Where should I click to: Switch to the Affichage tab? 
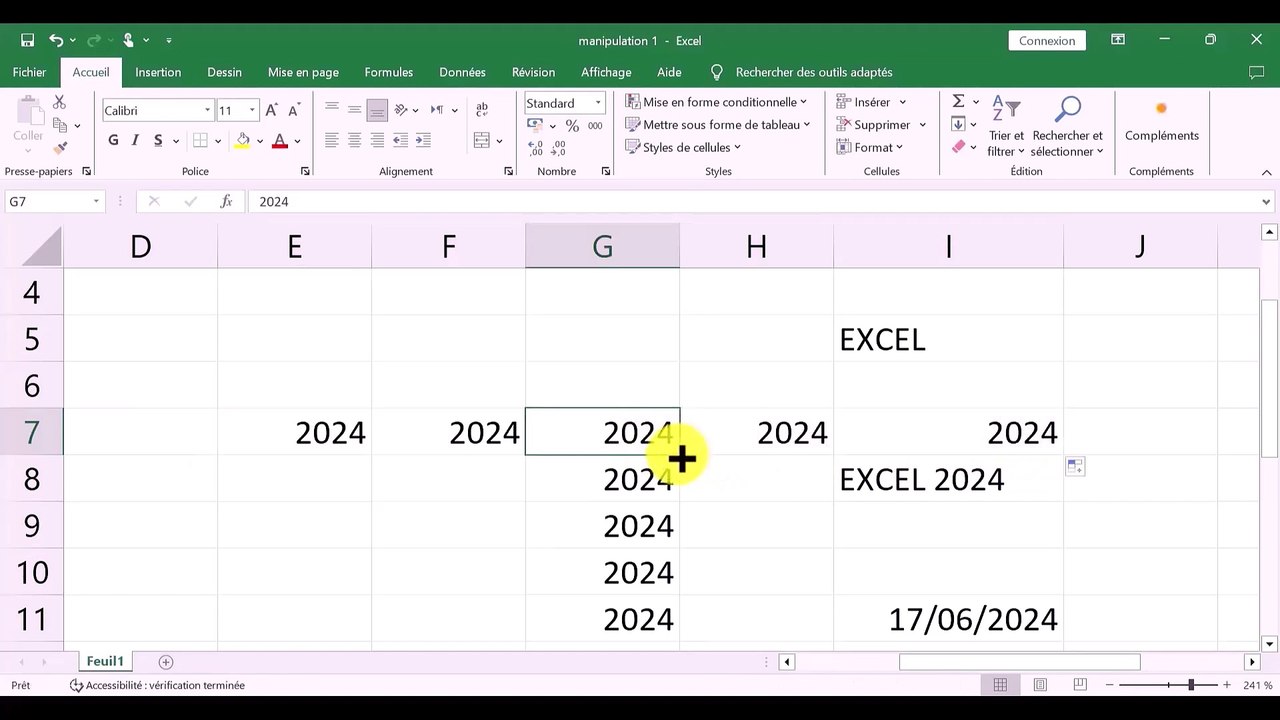606,72
